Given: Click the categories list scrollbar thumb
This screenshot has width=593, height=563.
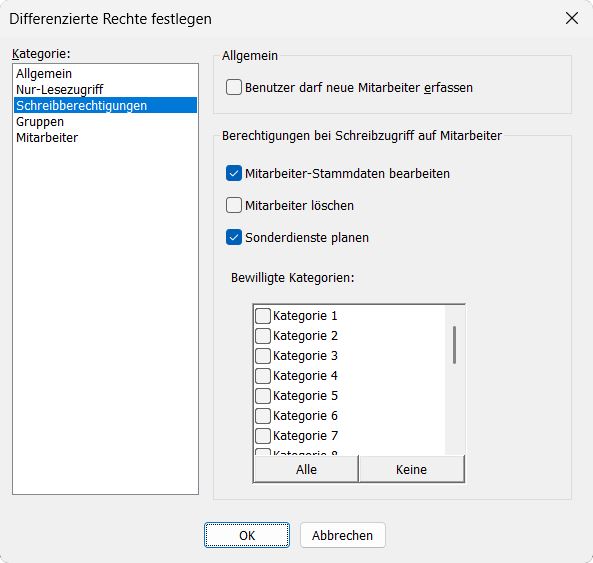Looking at the screenshot, I should click(454, 345).
